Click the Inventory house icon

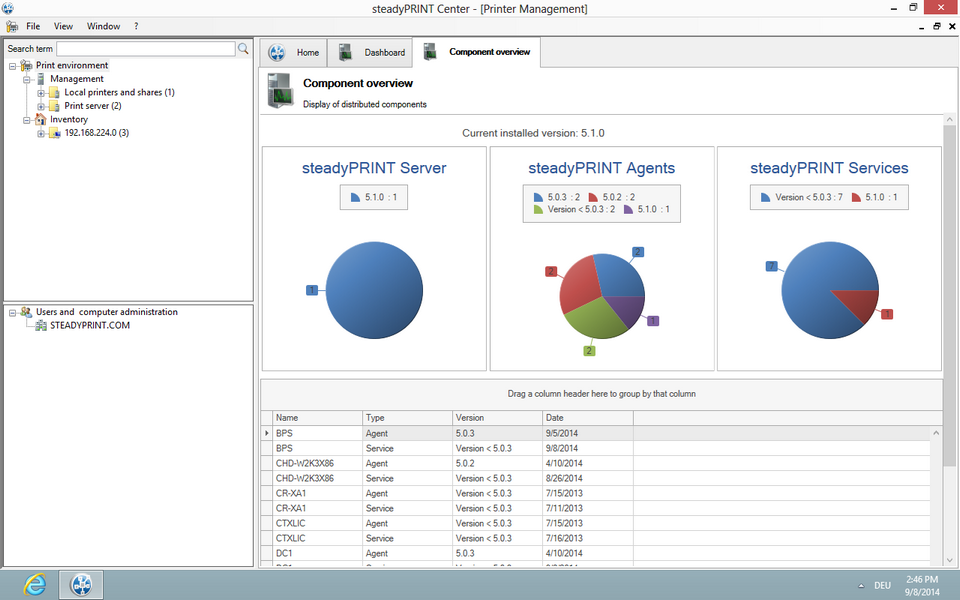pos(40,119)
